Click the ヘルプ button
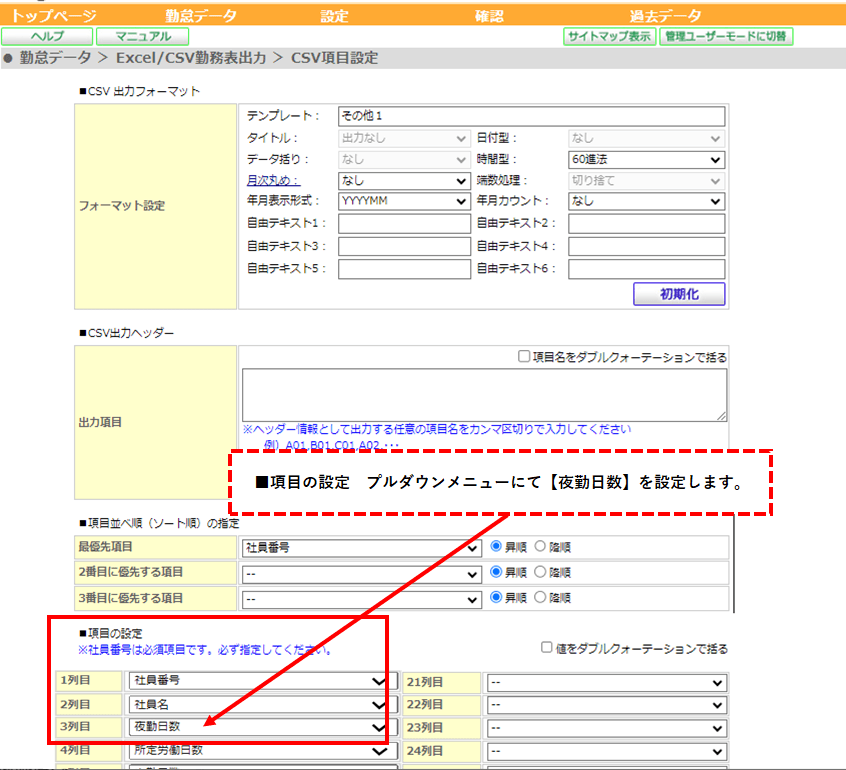Image resolution: width=846 pixels, height=770 pixels. click(47, 37)
